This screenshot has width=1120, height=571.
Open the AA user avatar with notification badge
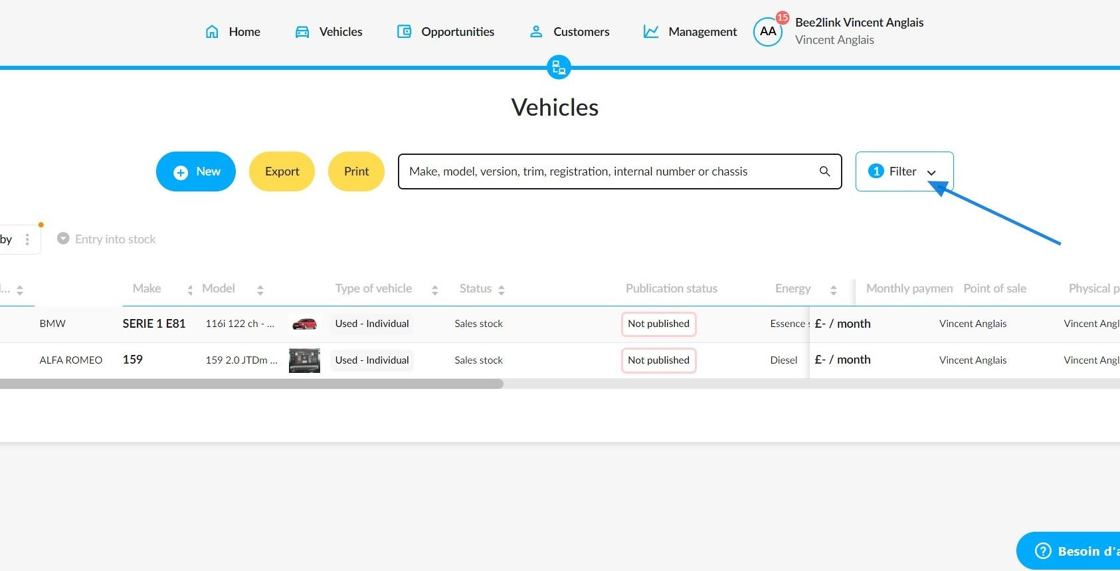[x=769, y=31]
